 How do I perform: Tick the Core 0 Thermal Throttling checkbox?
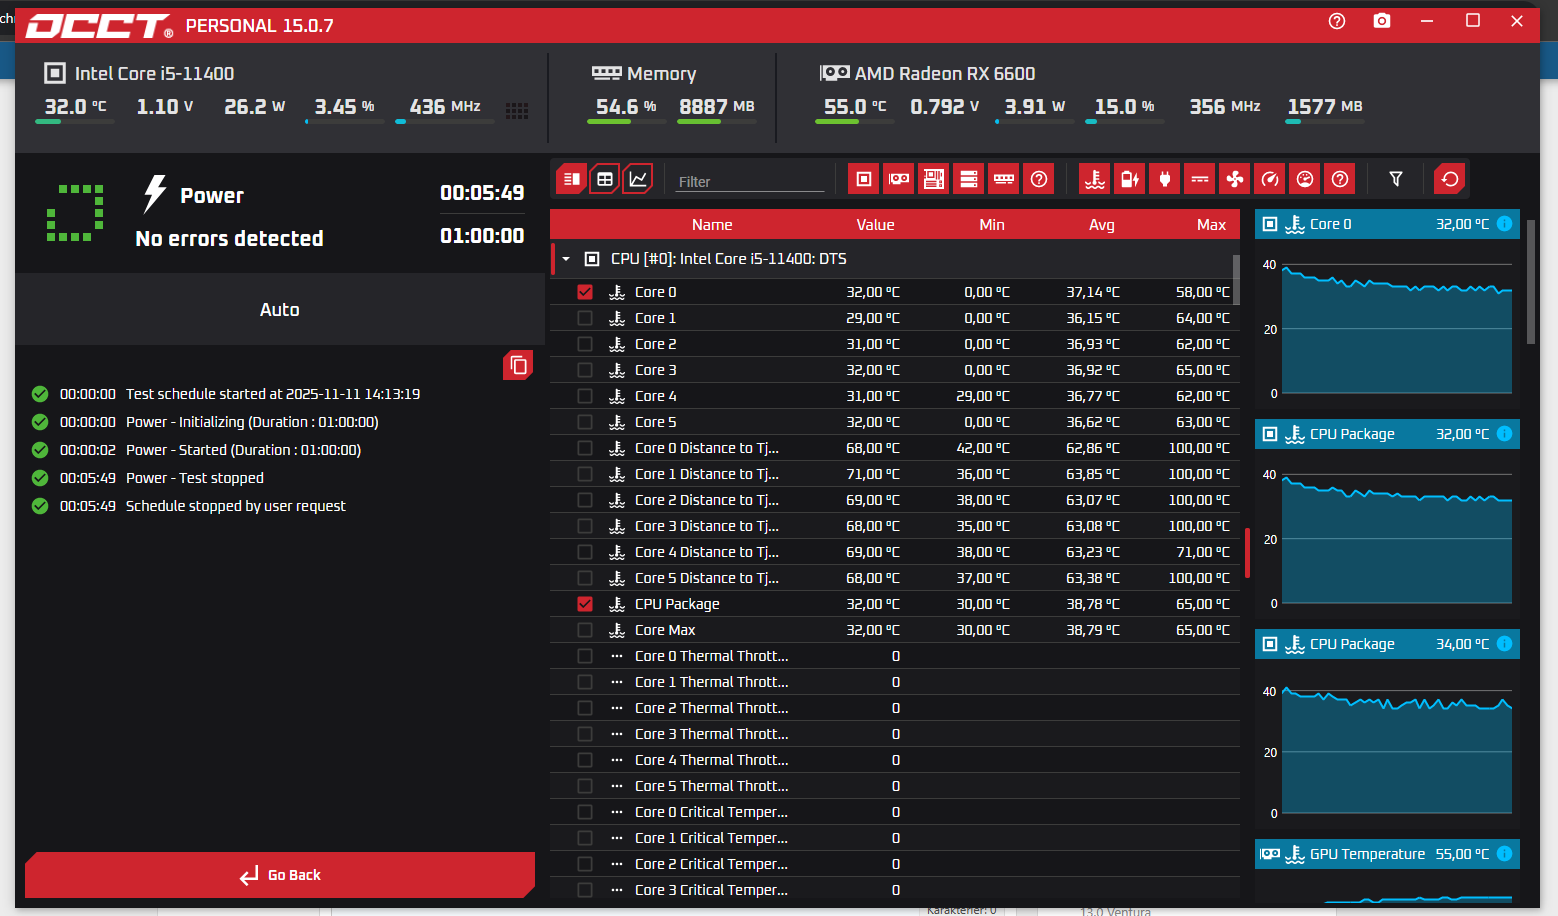tap(585, 656)
